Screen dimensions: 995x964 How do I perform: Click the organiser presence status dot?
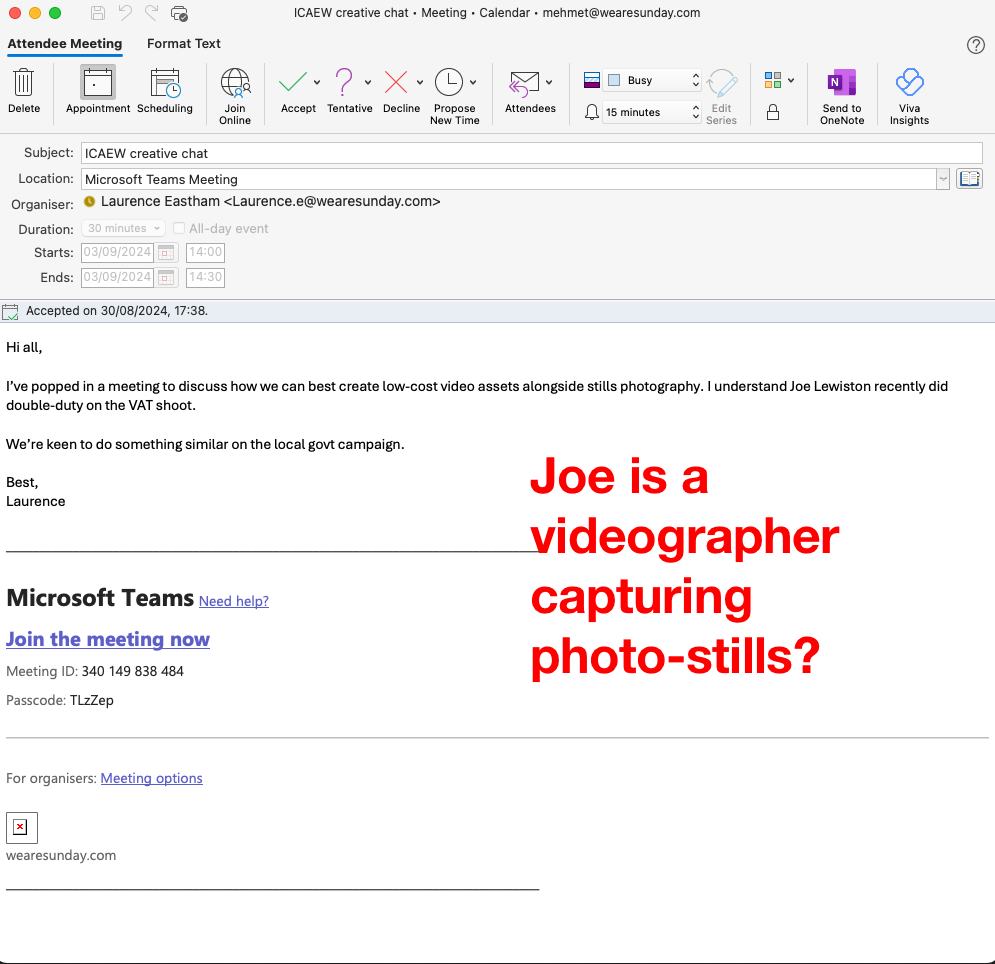[x=89, y=201]
